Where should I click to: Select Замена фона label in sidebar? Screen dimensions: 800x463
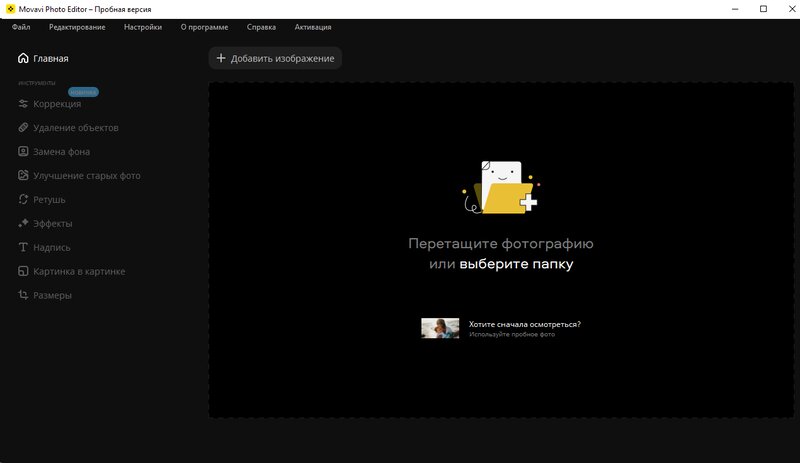61,152
